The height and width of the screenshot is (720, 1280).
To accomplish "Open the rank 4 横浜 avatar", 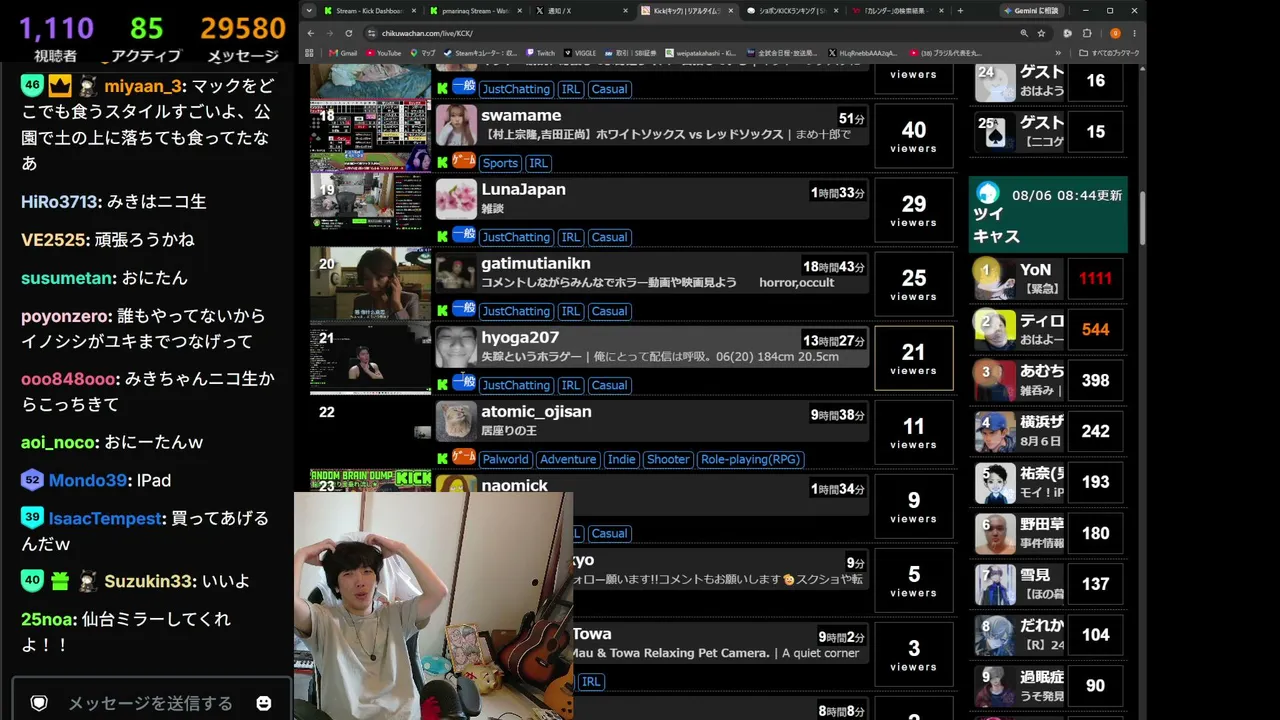I will pyautogui.click(x=996, y=432).
